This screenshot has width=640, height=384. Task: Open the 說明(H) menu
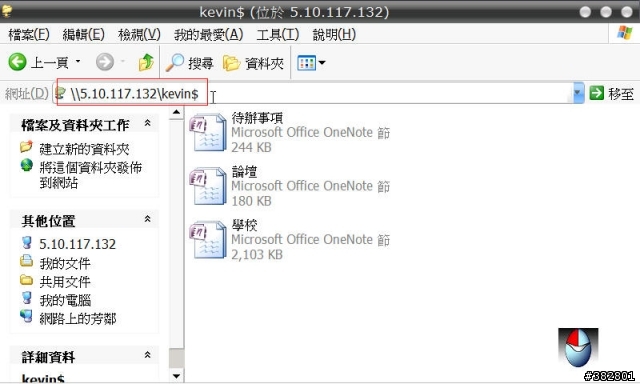point(334,34)
